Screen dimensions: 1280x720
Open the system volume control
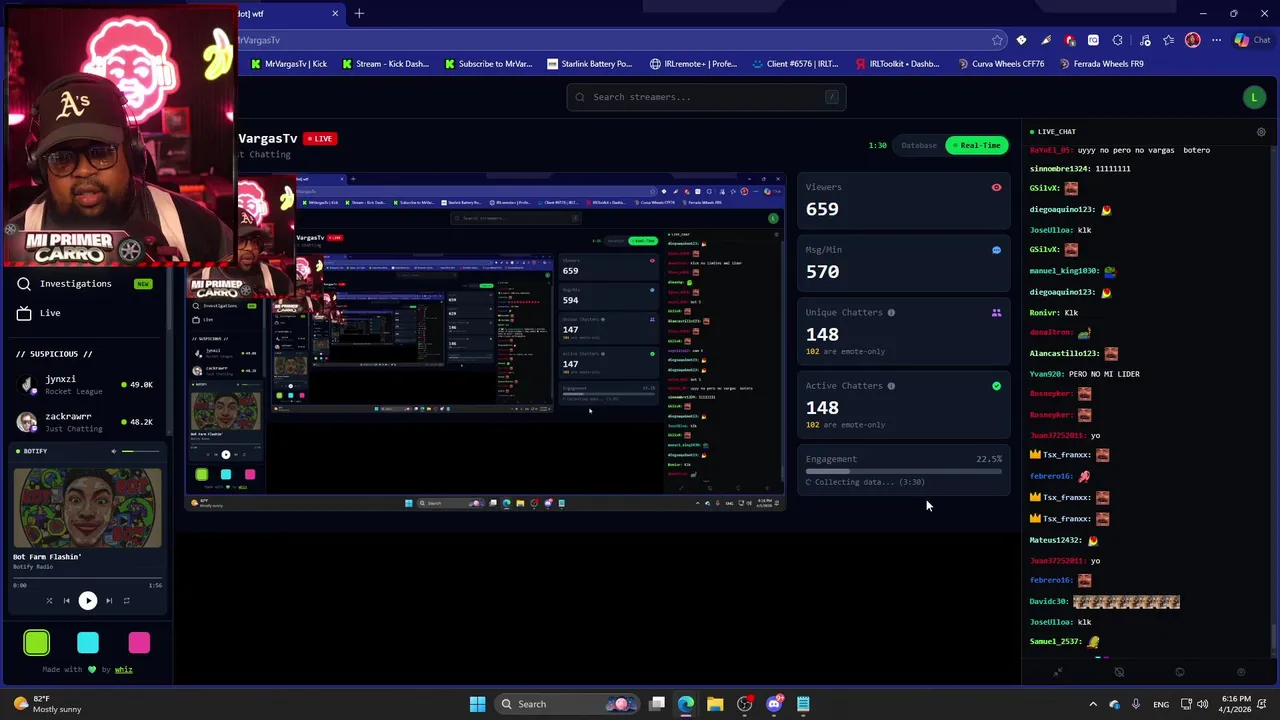[1202, 704]
